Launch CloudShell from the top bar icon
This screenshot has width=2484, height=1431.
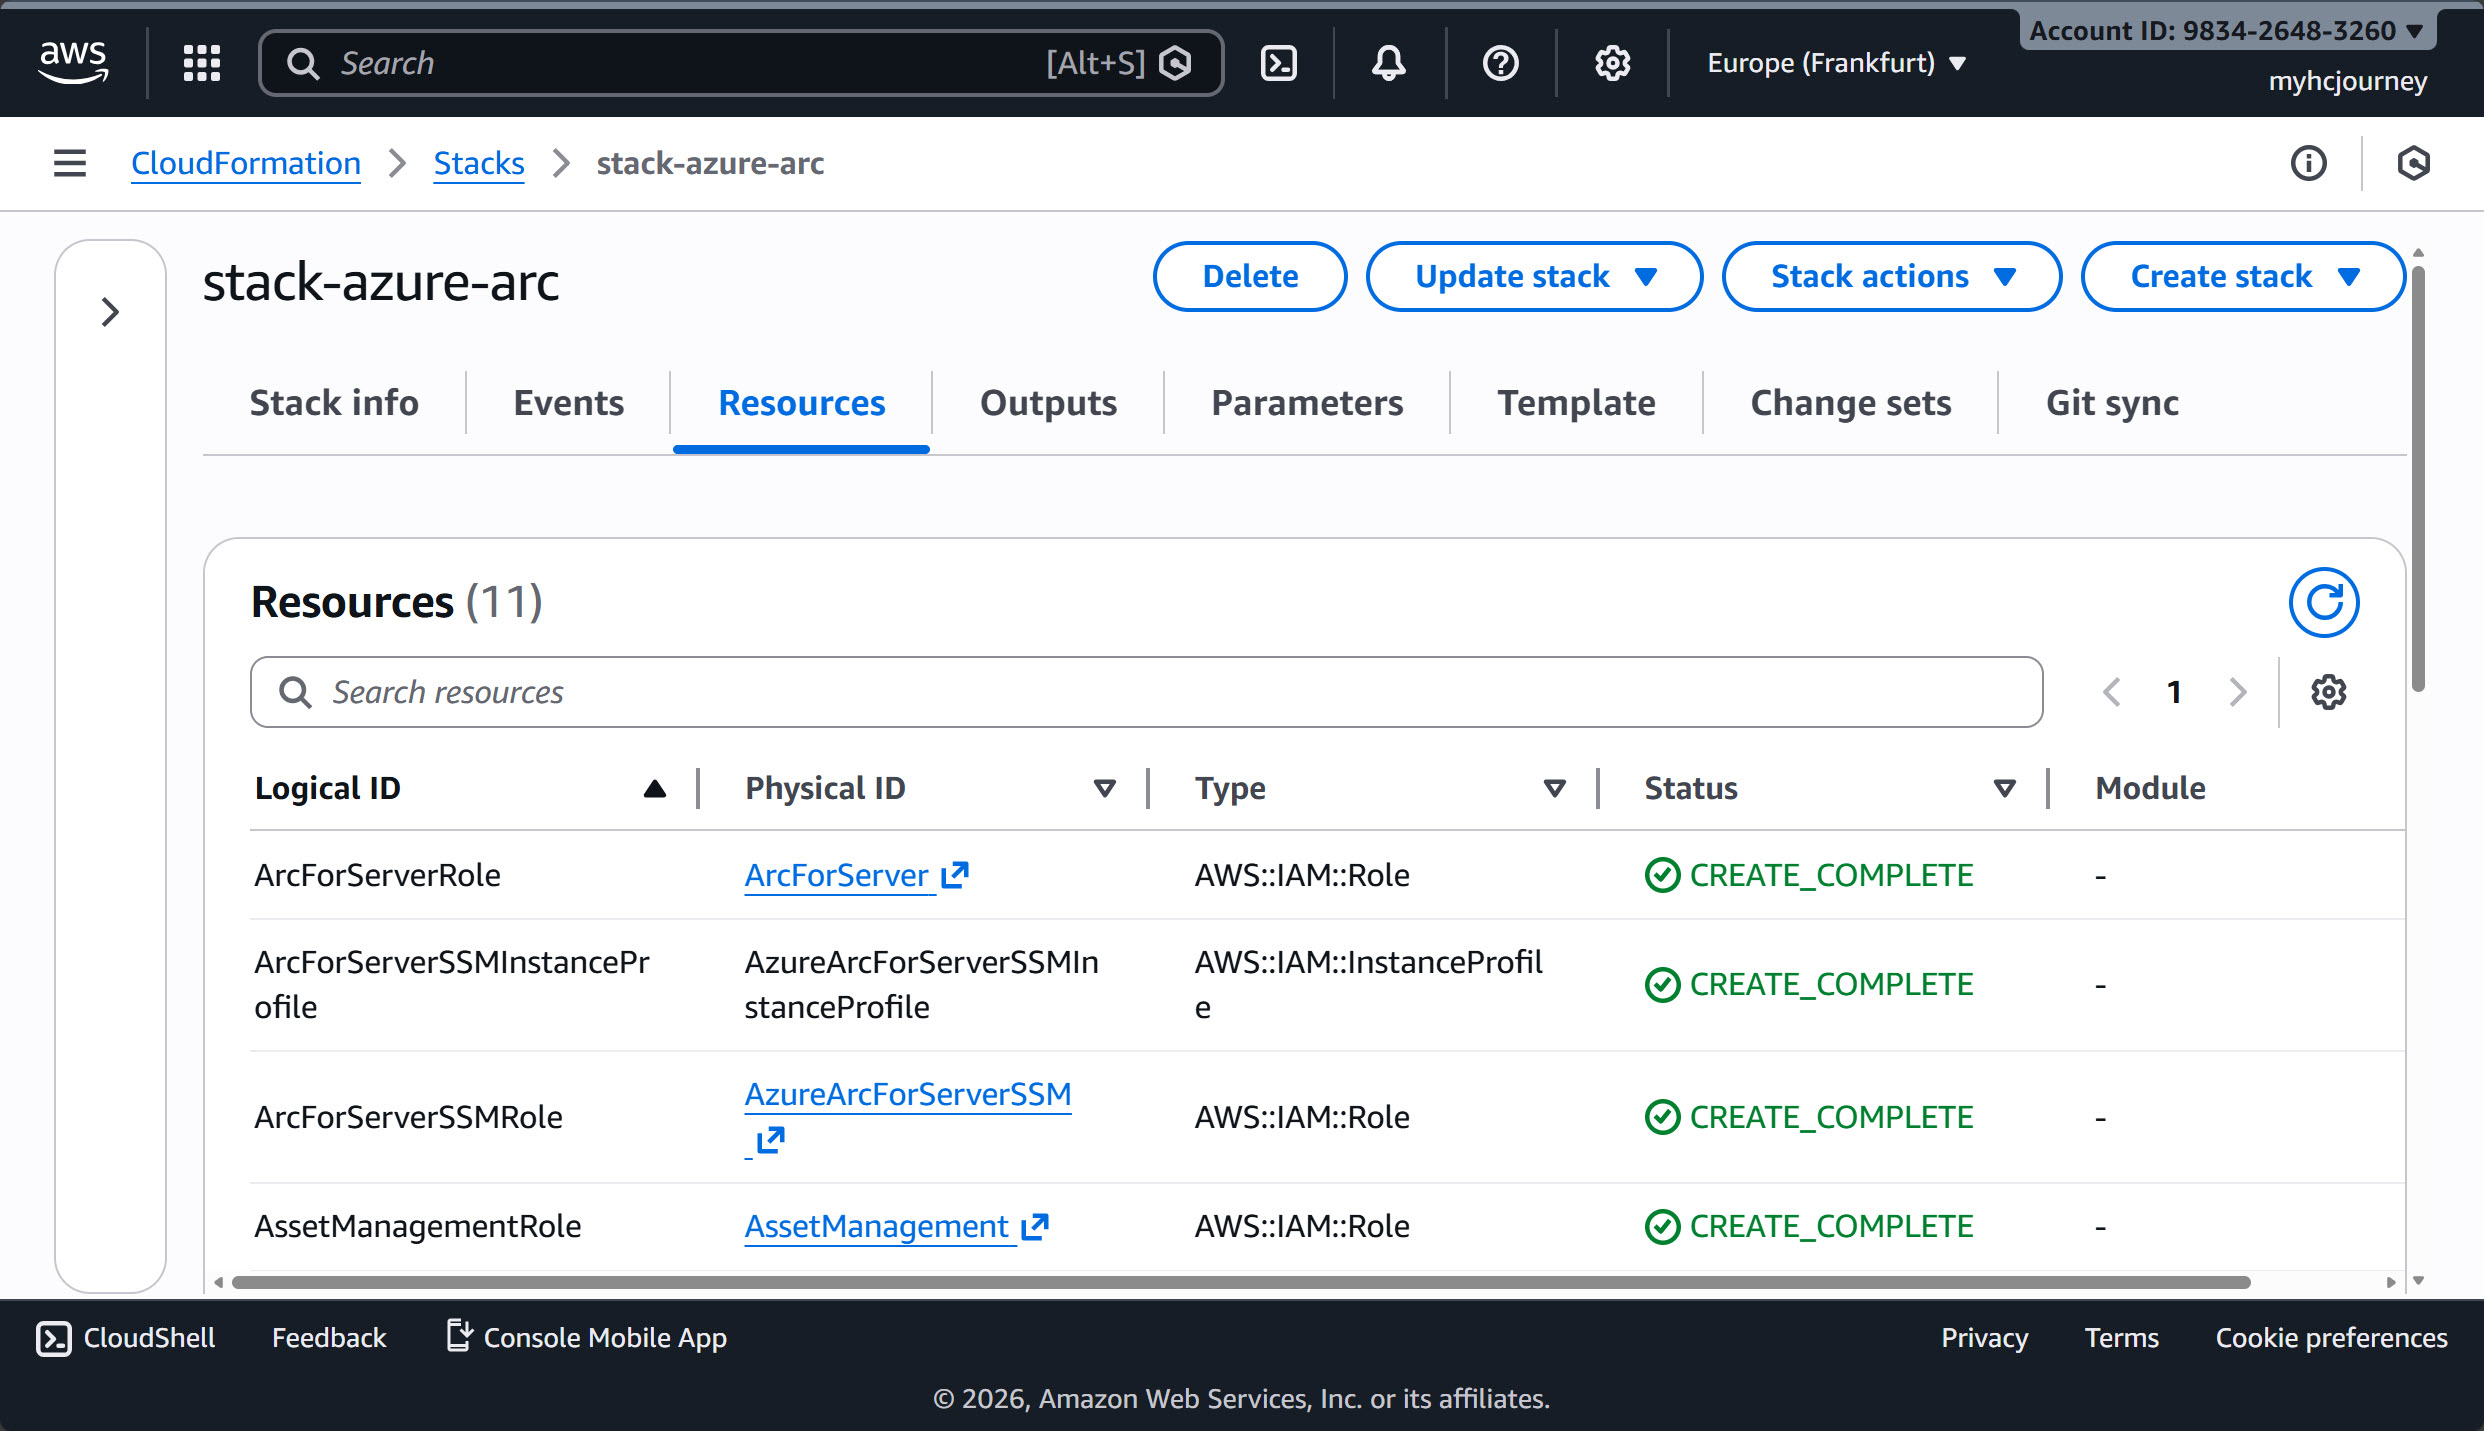[x=1279, y=63]
